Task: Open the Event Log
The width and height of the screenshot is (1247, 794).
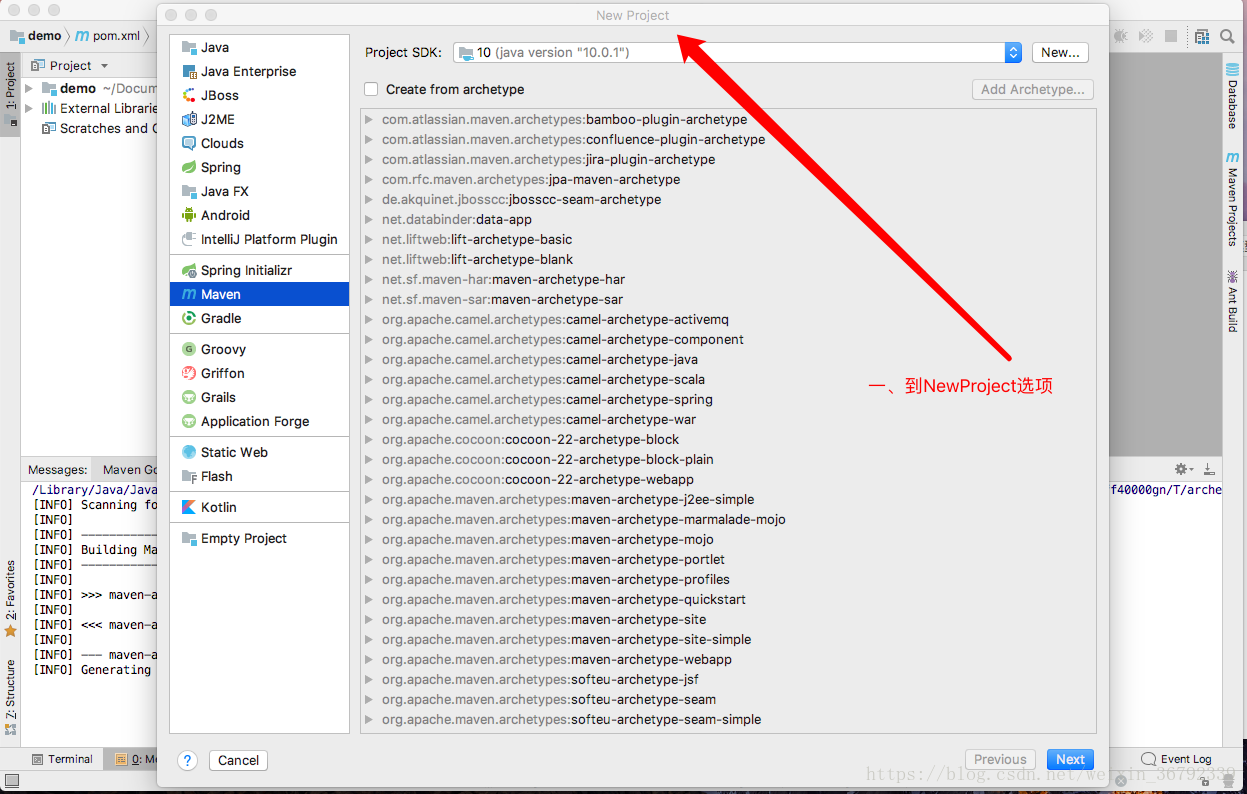Action: coord(1177,759)
